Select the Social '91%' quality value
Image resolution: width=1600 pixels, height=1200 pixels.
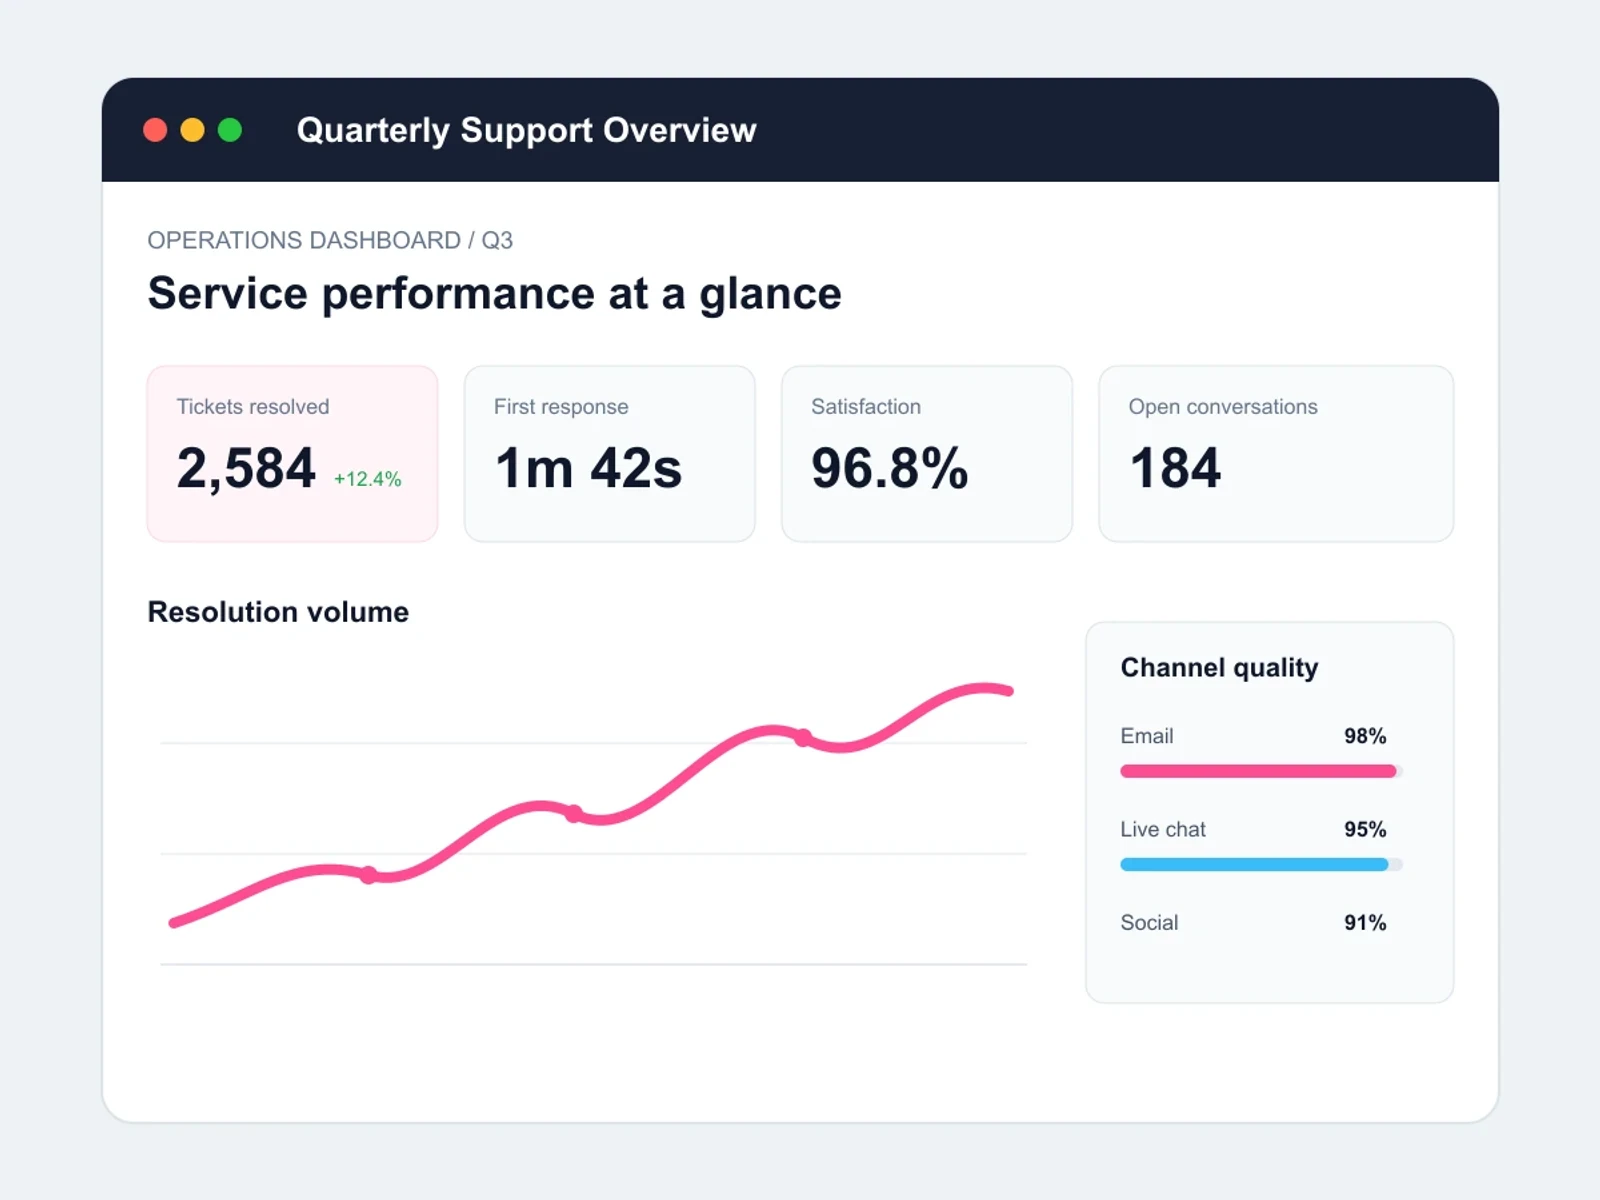(1365, 922)
